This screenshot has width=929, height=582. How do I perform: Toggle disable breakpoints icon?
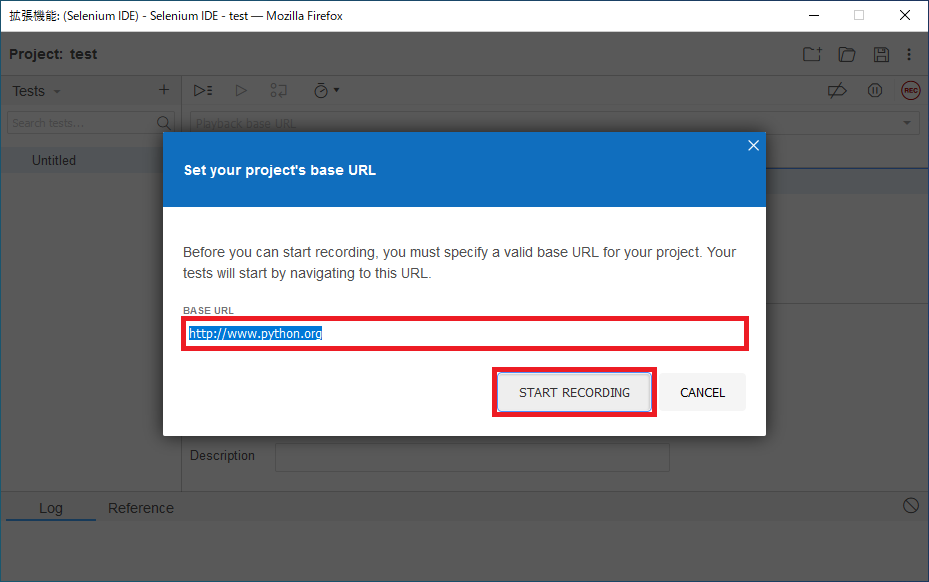click(837, 91)
